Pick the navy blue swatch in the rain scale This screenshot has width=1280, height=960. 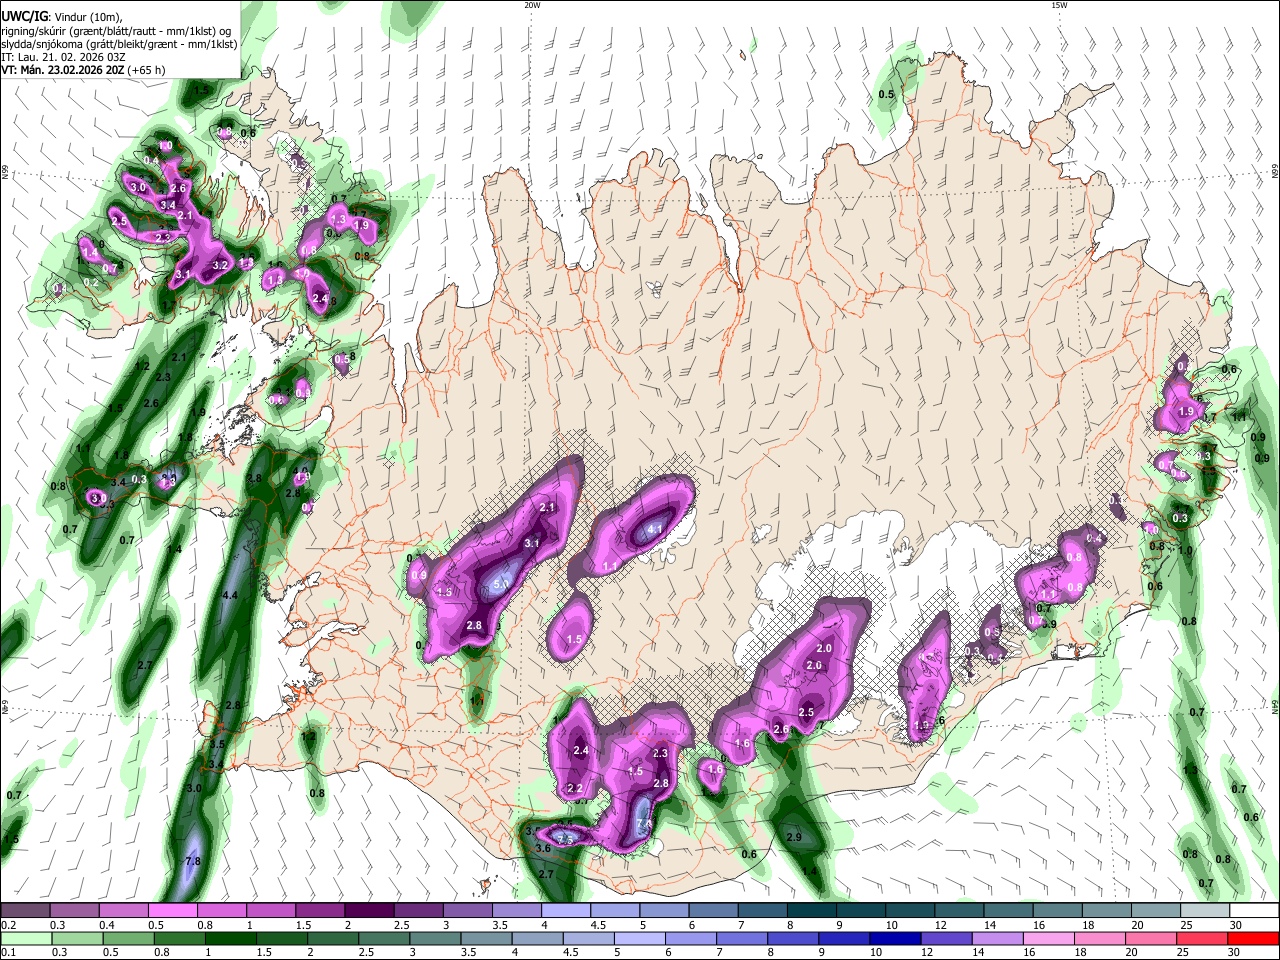pyautogui.click(x=893, y=939)
